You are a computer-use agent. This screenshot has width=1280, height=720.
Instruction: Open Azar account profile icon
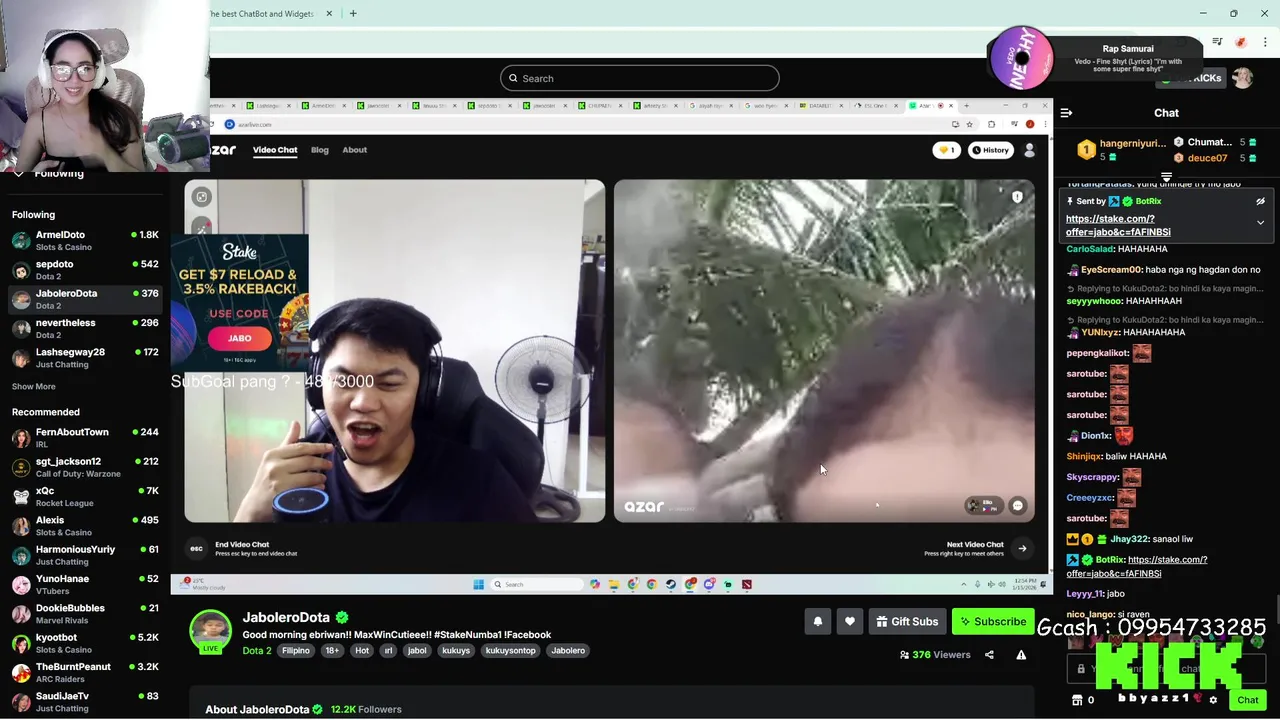point(1029,150)
